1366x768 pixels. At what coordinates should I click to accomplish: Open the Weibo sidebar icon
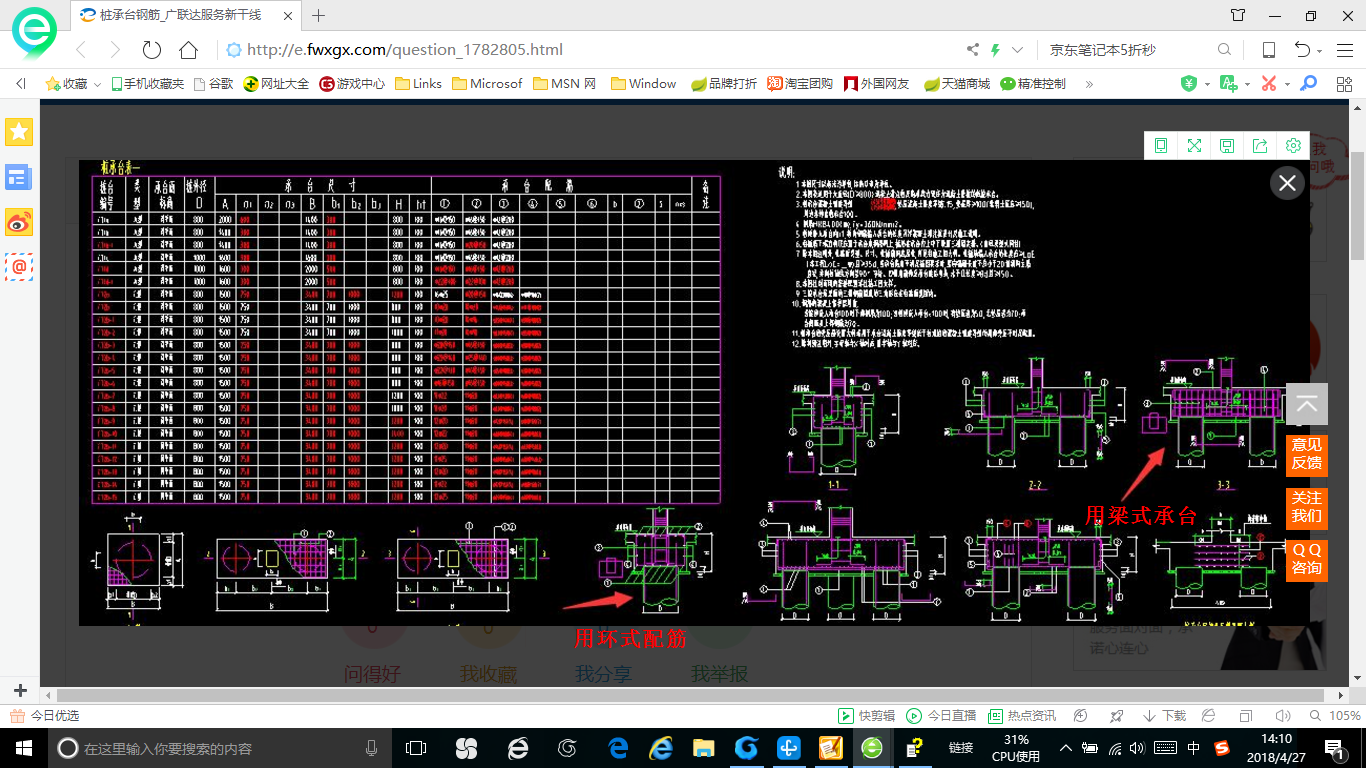click(x=20, y=223)
